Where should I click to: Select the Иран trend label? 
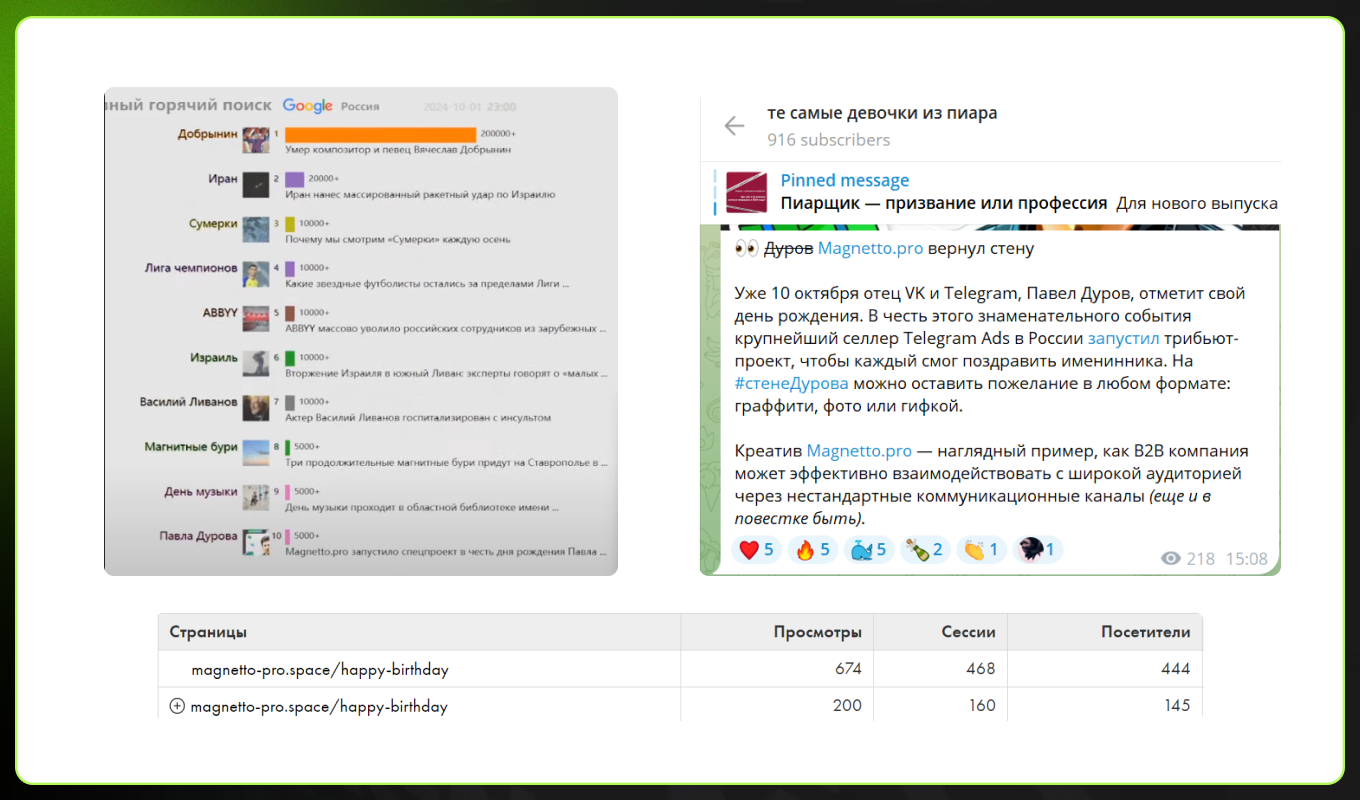tap(224, 179)
